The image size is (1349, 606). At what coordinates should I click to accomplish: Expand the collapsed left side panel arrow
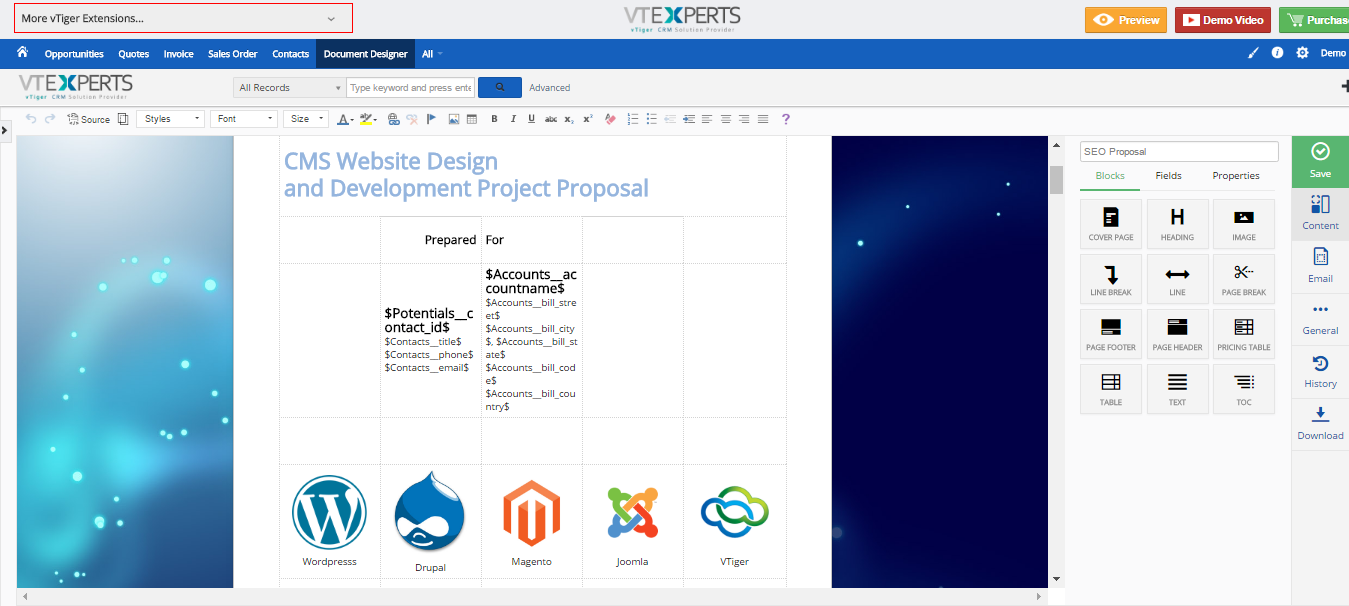pyautogui.click(x=5, y=130)
